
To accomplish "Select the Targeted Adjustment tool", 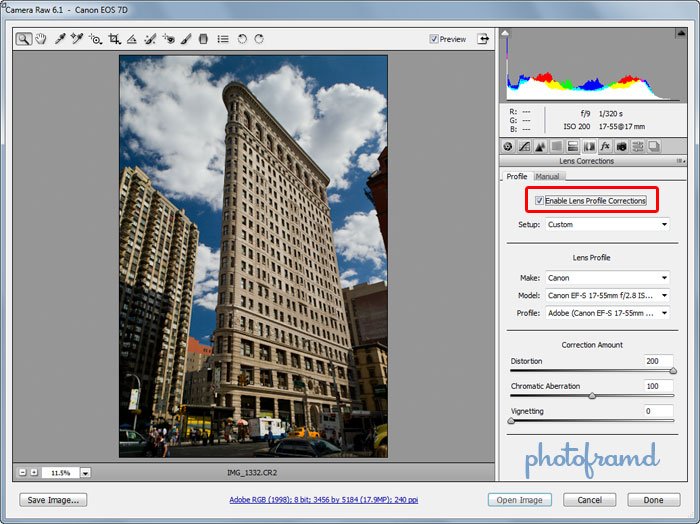I will [x=95, y=39].
